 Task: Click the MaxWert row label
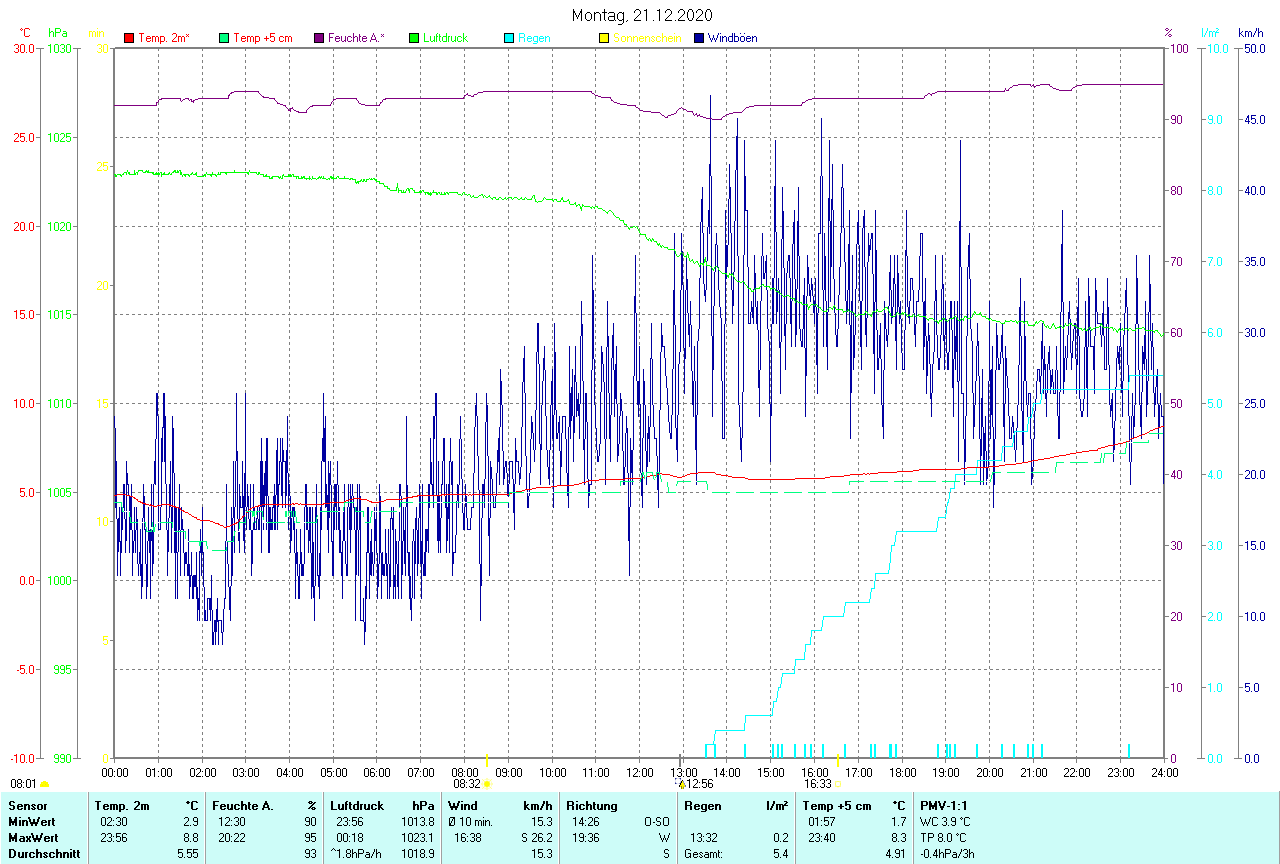pyautogui.click(x=34, y=837)
